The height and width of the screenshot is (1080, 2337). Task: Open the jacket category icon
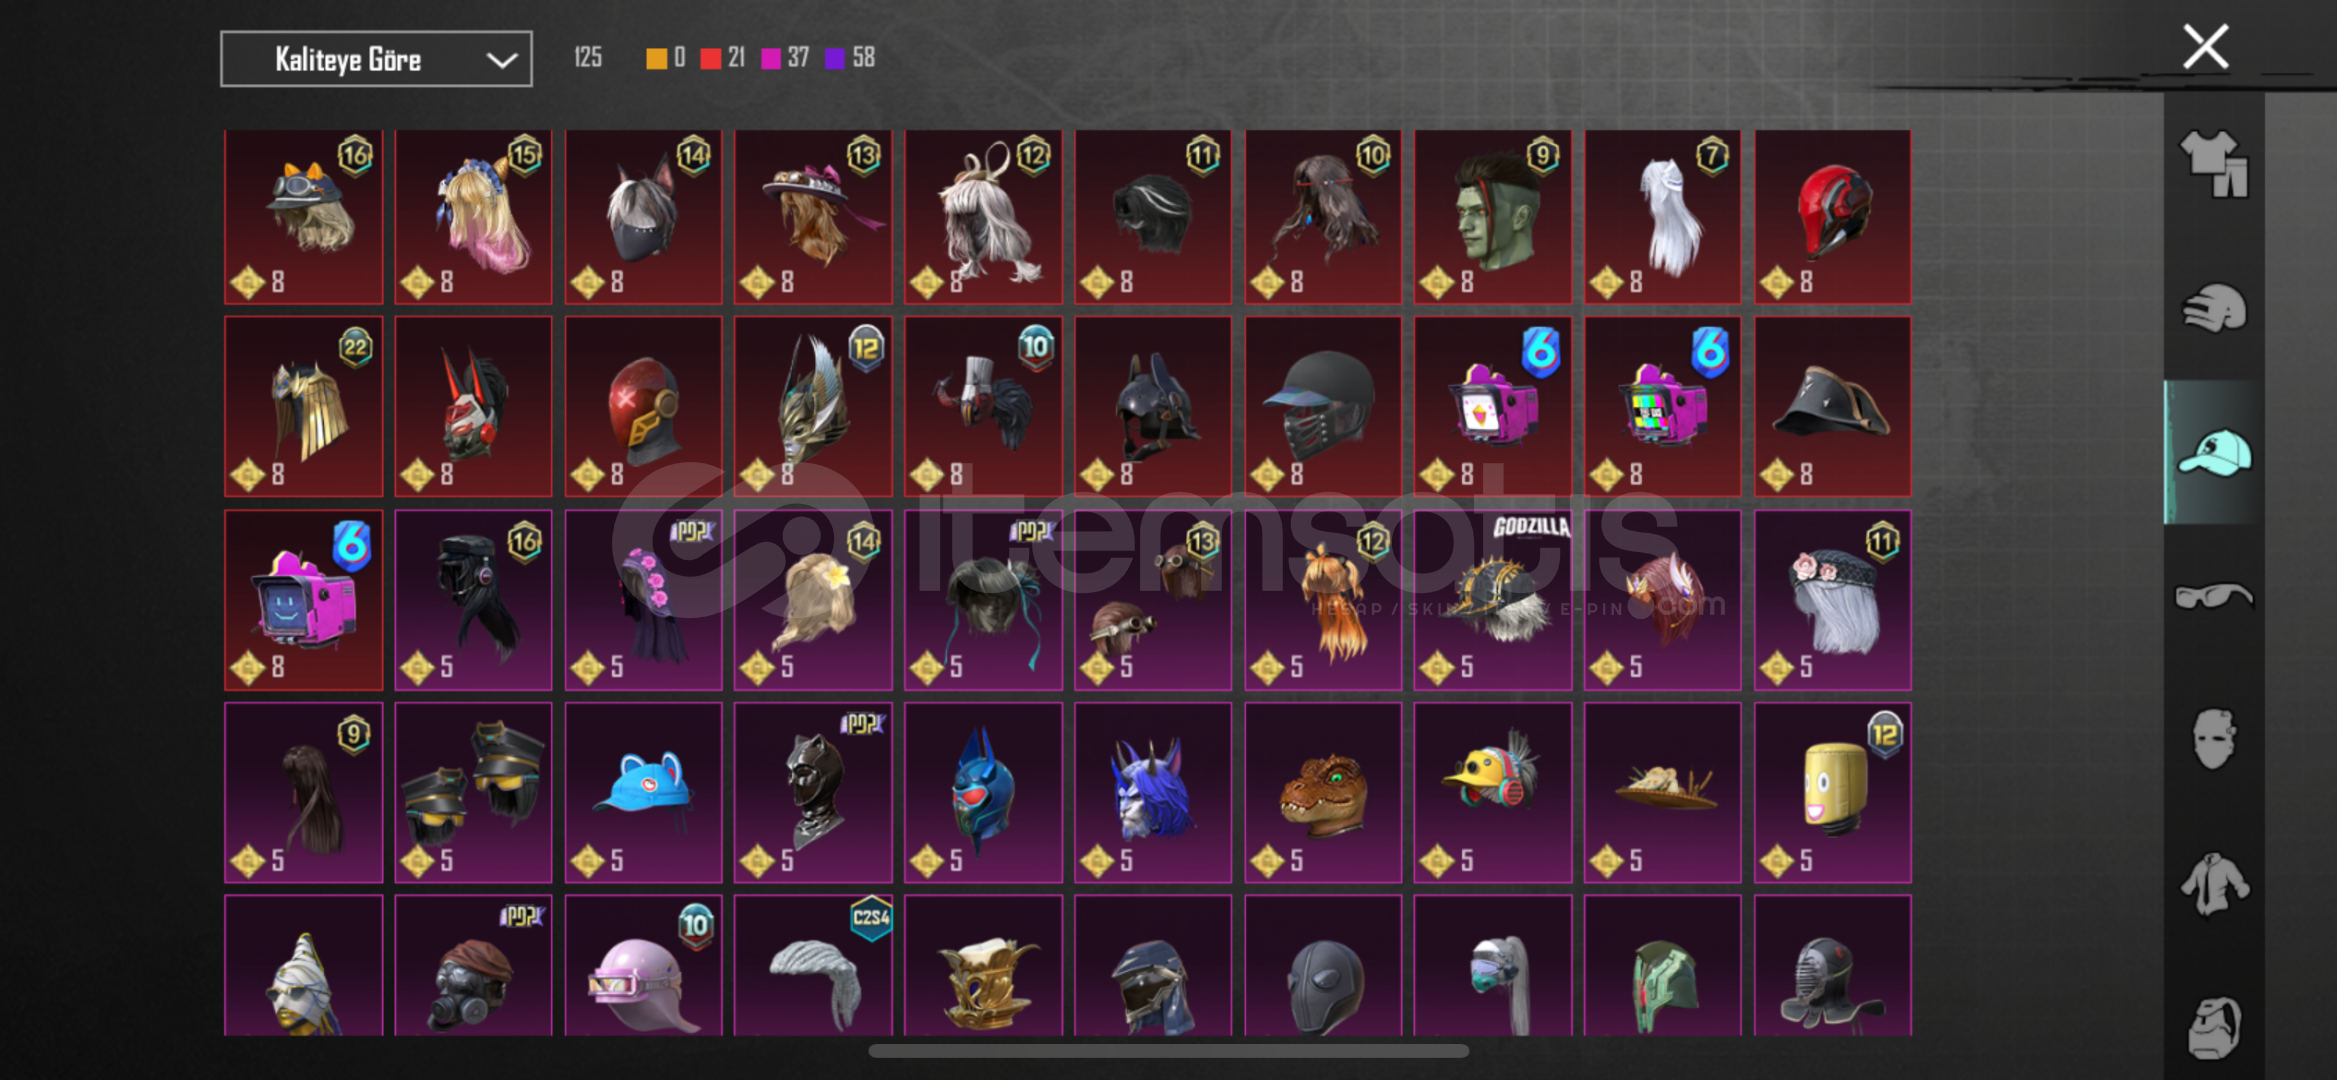click(2214, 884)
